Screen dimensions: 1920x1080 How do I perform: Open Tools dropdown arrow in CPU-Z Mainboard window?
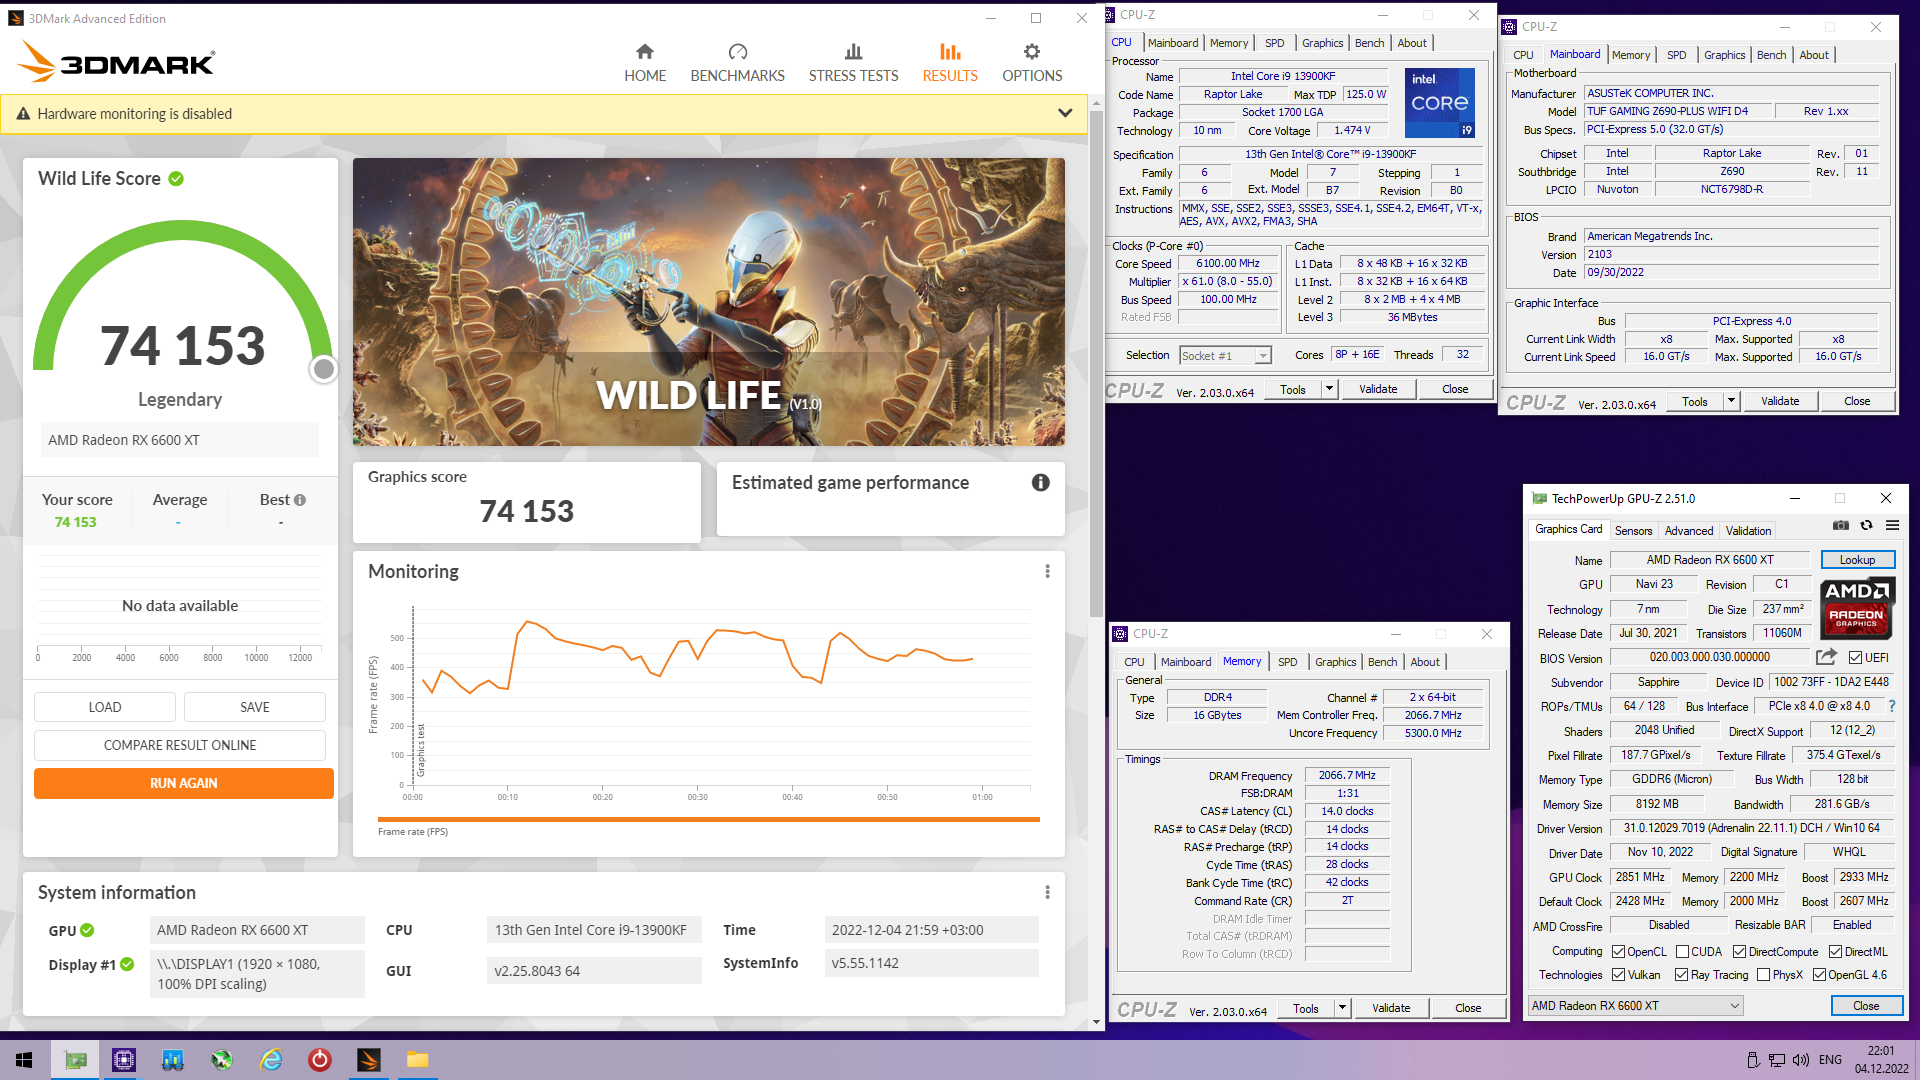tap(1731, 401)
